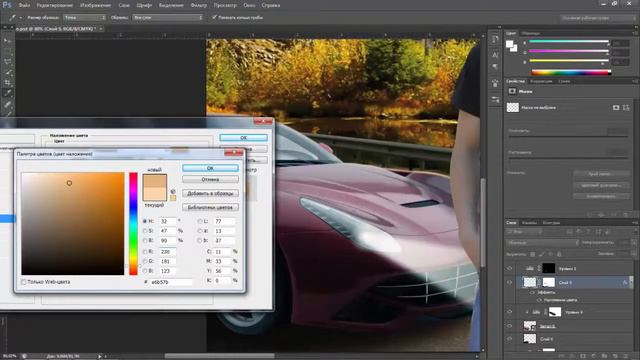Open the Изображение menu
The width and height of the screenshot is (640, 360).
96,5
